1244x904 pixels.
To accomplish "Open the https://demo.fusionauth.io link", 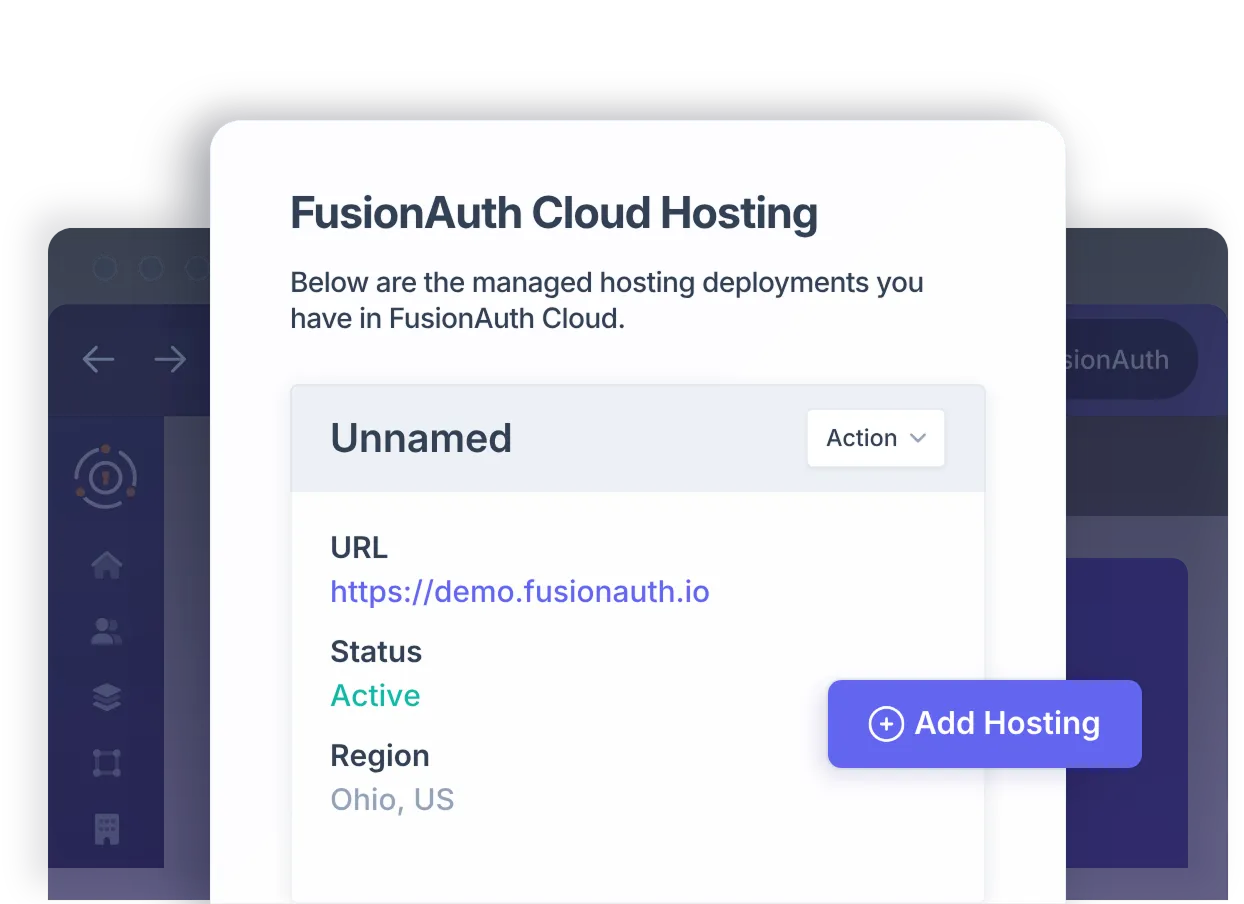I will click(520, 592).
